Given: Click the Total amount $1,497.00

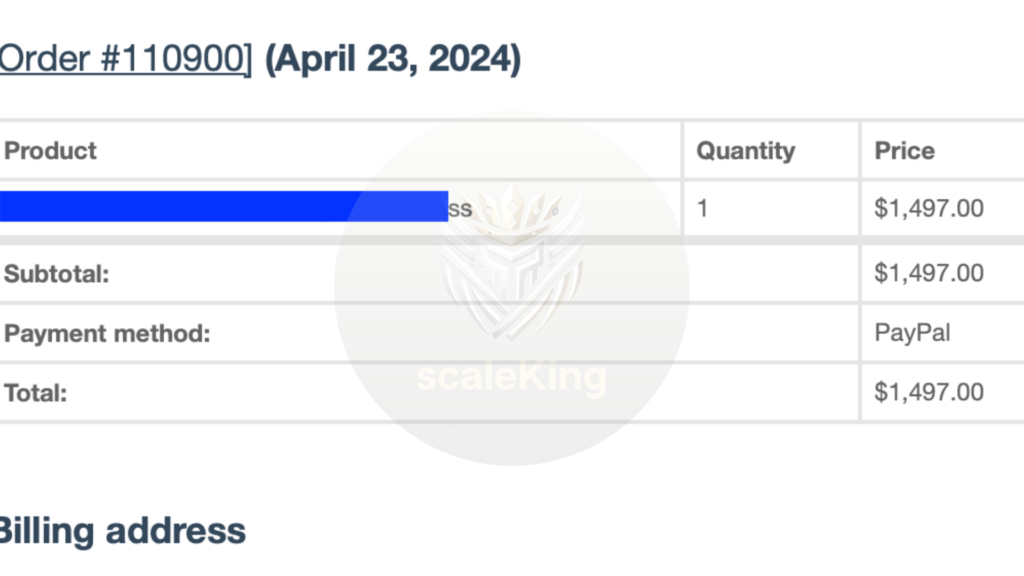Looking at the screenshot, I should click(x=929, y=392).
